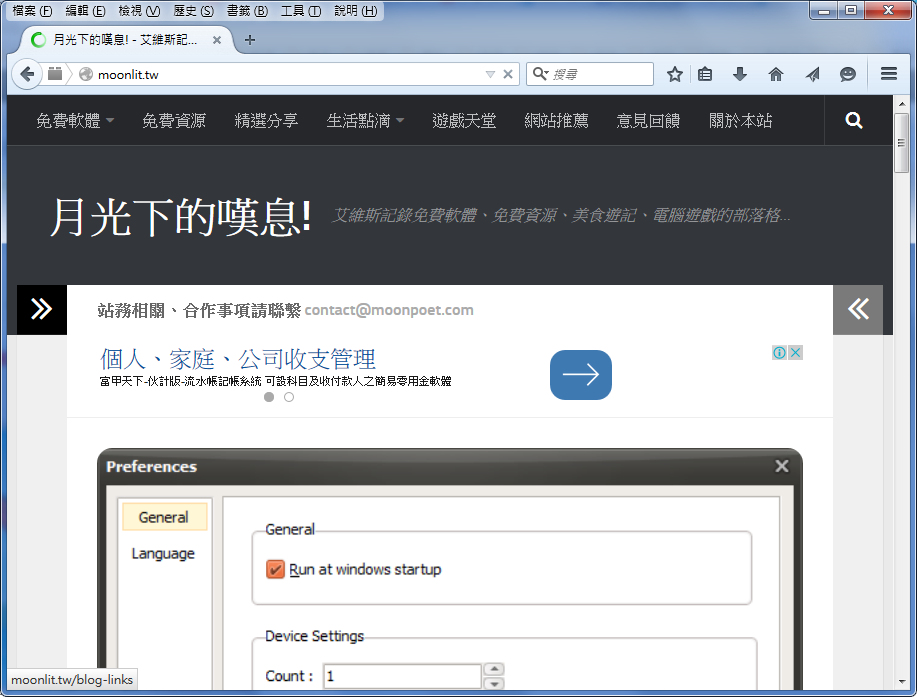The image size is (917, 697).
Task: Bookmark this page with the star icon
Action: 674,74
